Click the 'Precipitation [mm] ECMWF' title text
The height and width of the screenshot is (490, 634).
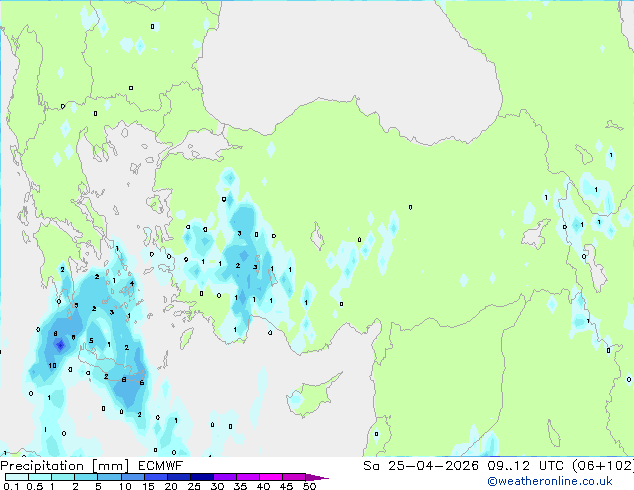point(92,466)
